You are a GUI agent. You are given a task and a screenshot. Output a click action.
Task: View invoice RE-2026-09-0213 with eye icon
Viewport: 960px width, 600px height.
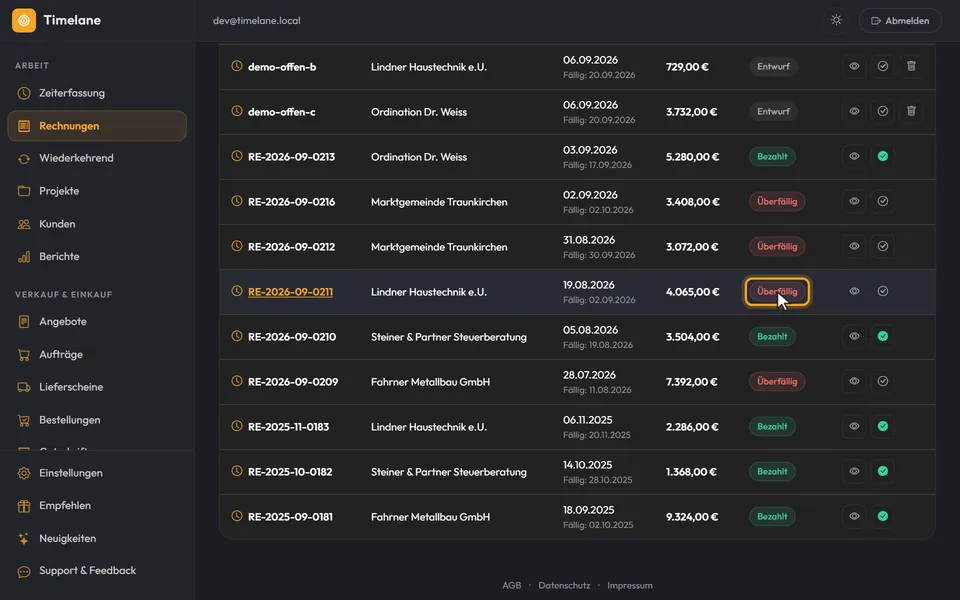(x=854, y=156)
